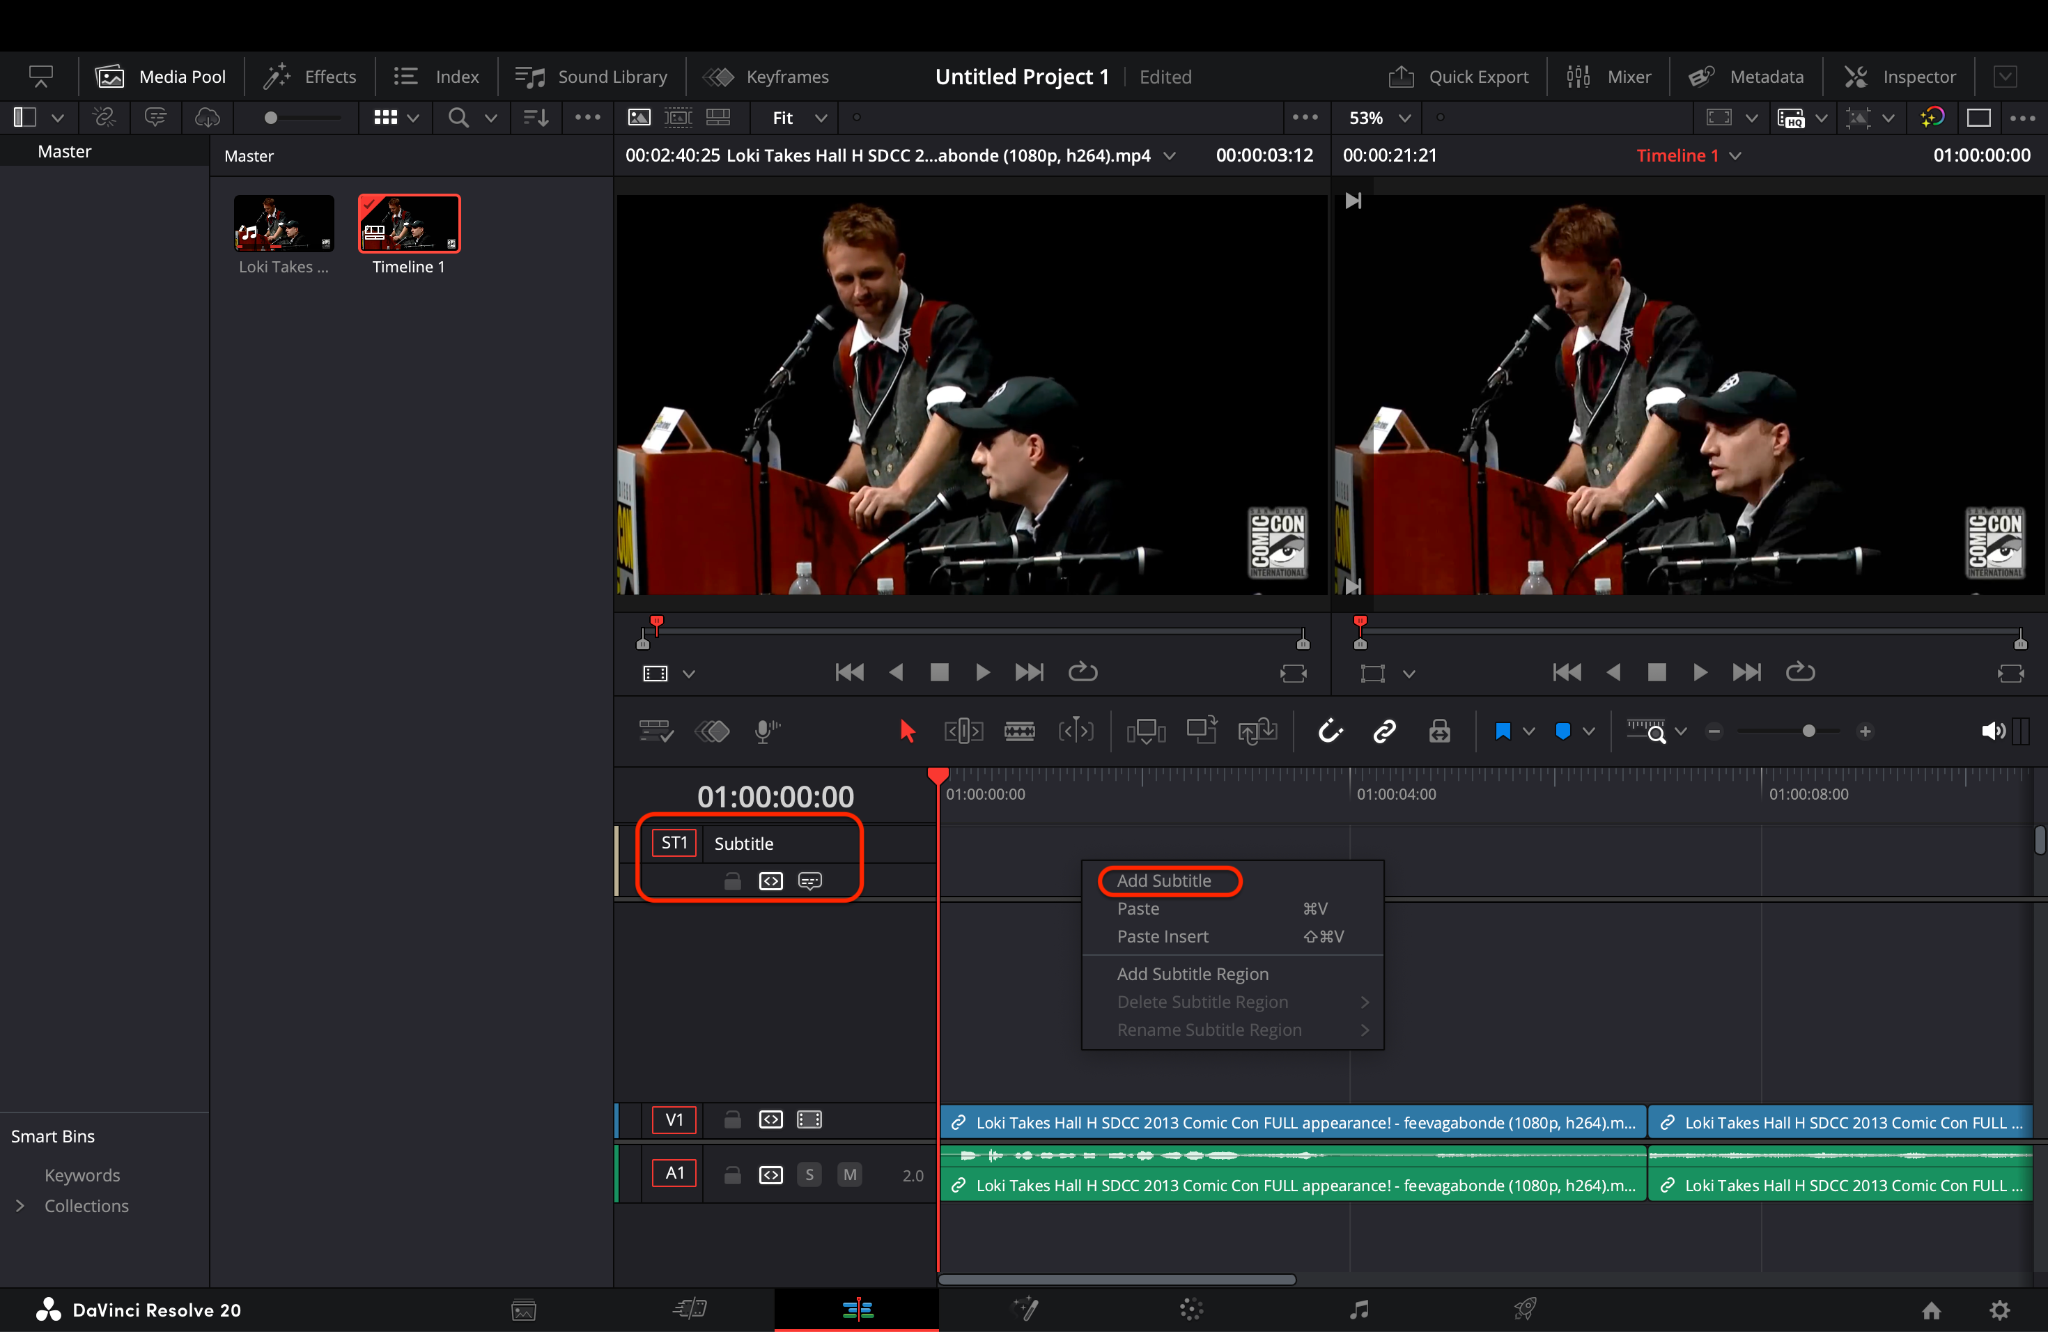Open the Voice-over record tool

coord(765,731)
